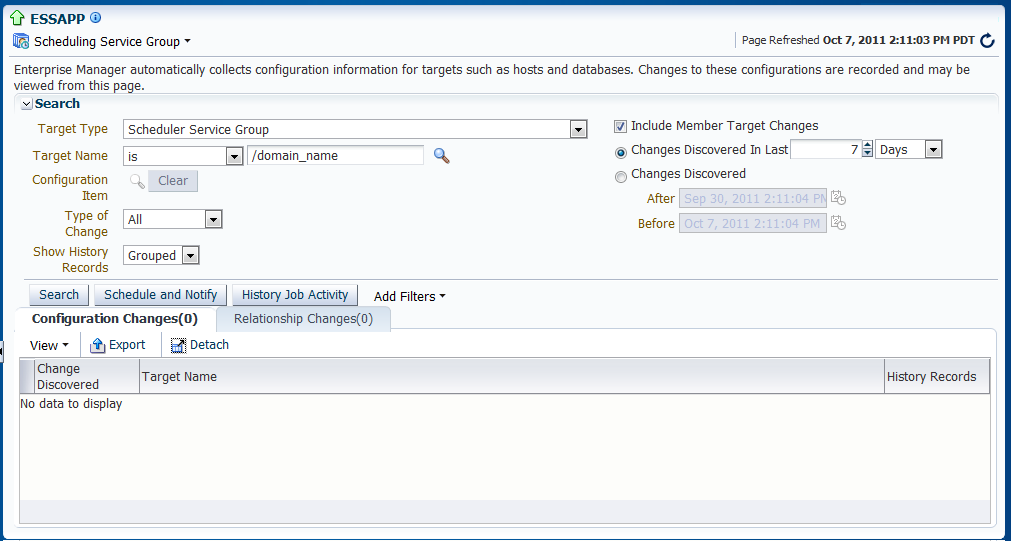Click the After date input field
The image size is (1011, 541).
click(x=752, y=199)
